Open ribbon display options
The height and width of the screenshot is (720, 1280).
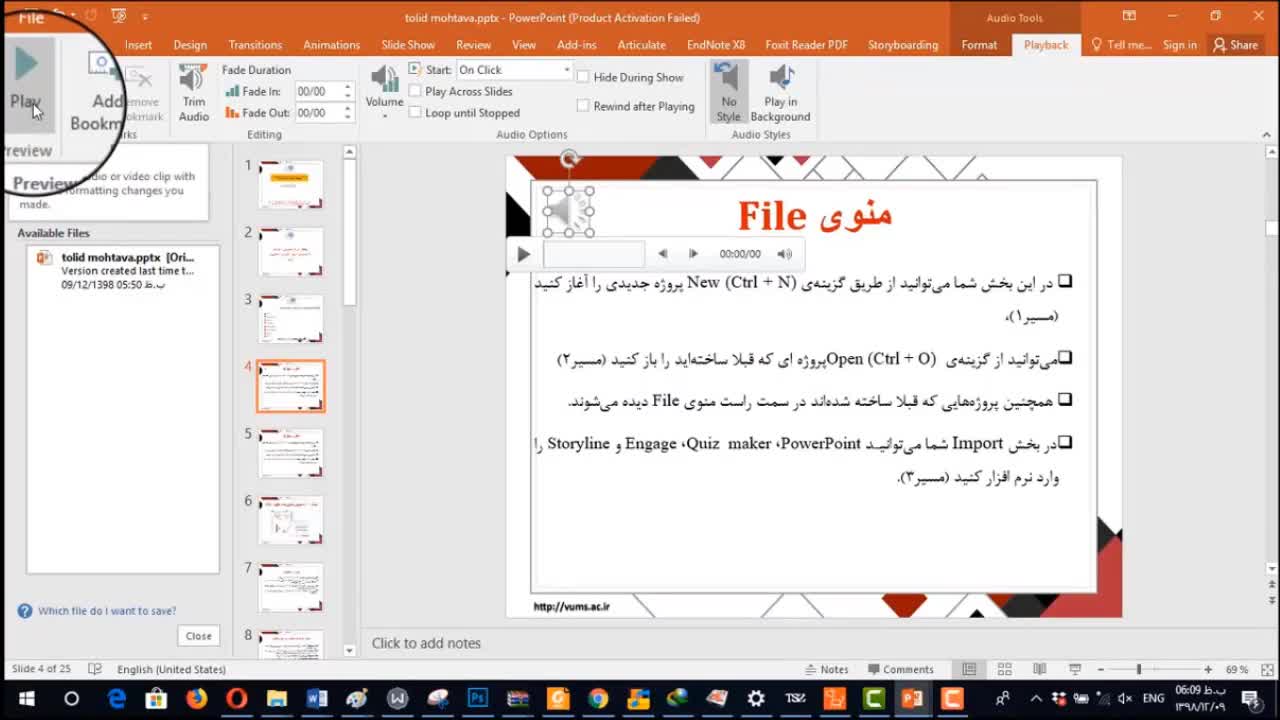pyautogui.click(x=1129, y=16)
